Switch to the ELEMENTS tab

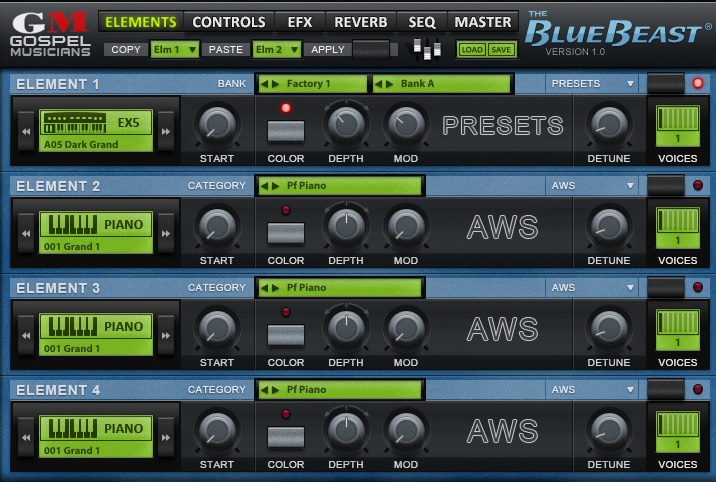tap(141, 22)
